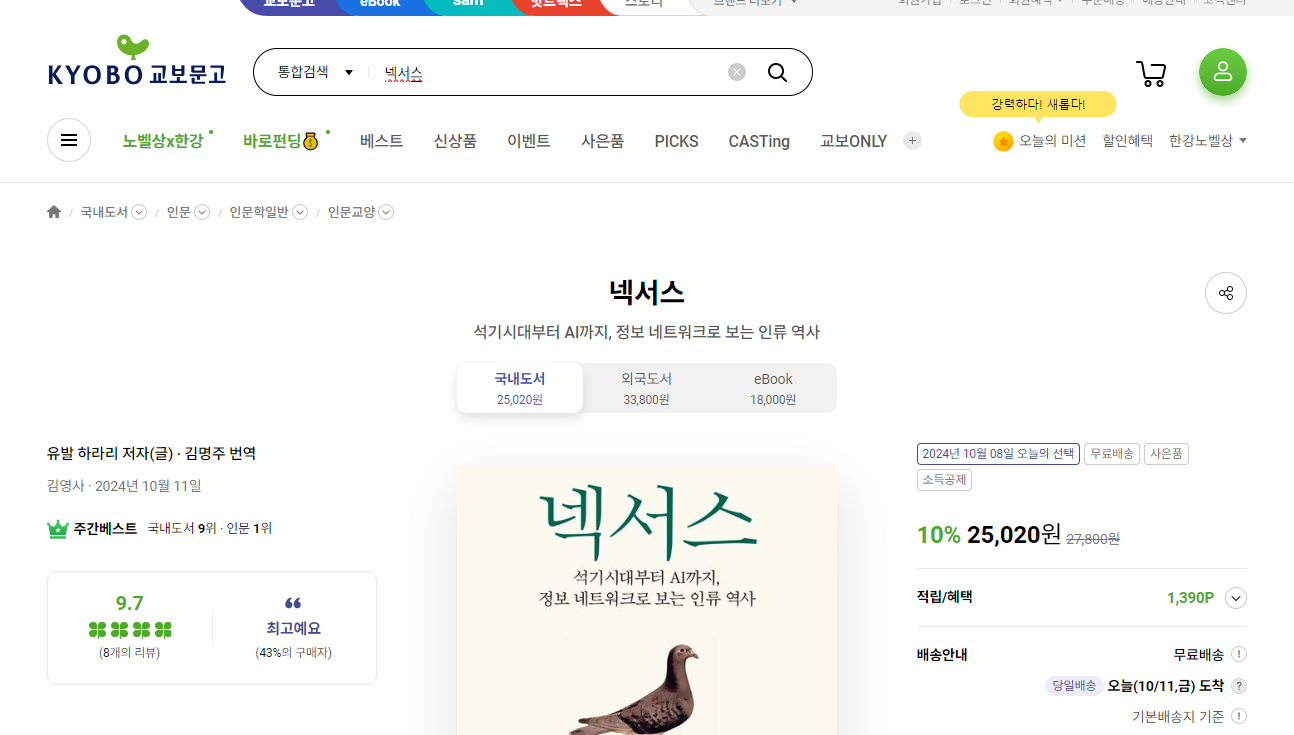The width and height of the screenshot is (1294, 735).
Task: Click the 할인혜택 link
Action: pos(1127,141)
